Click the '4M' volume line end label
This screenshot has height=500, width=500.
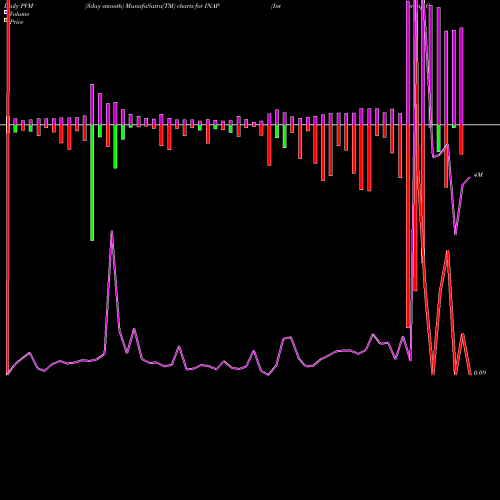click(478, 175)
